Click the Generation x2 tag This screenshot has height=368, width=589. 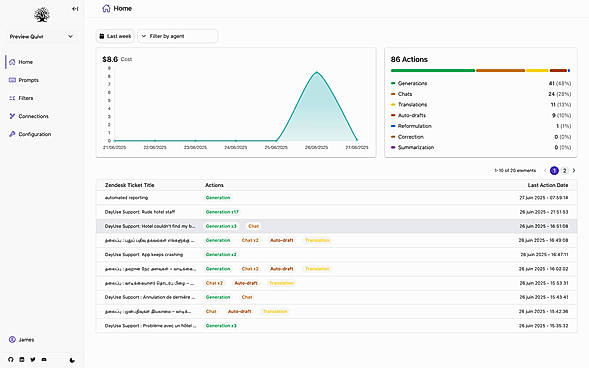(x=221, y=255)
